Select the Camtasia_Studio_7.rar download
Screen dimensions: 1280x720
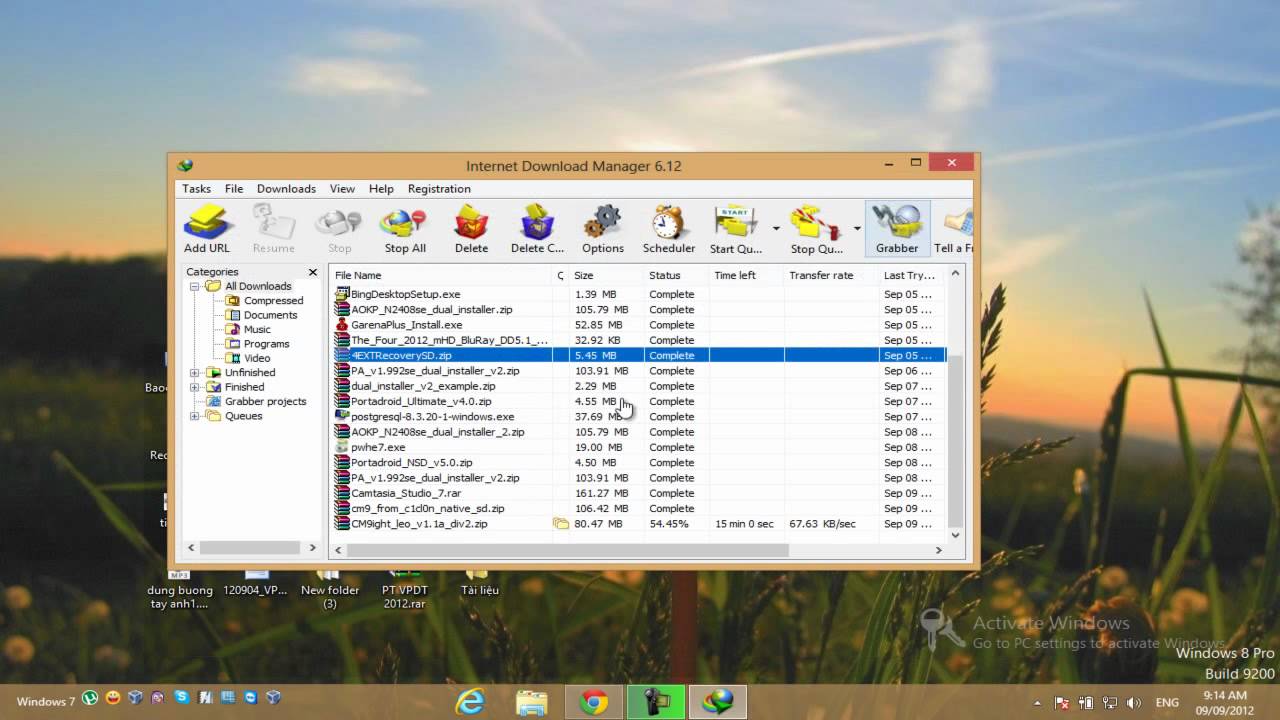[639, 493]
